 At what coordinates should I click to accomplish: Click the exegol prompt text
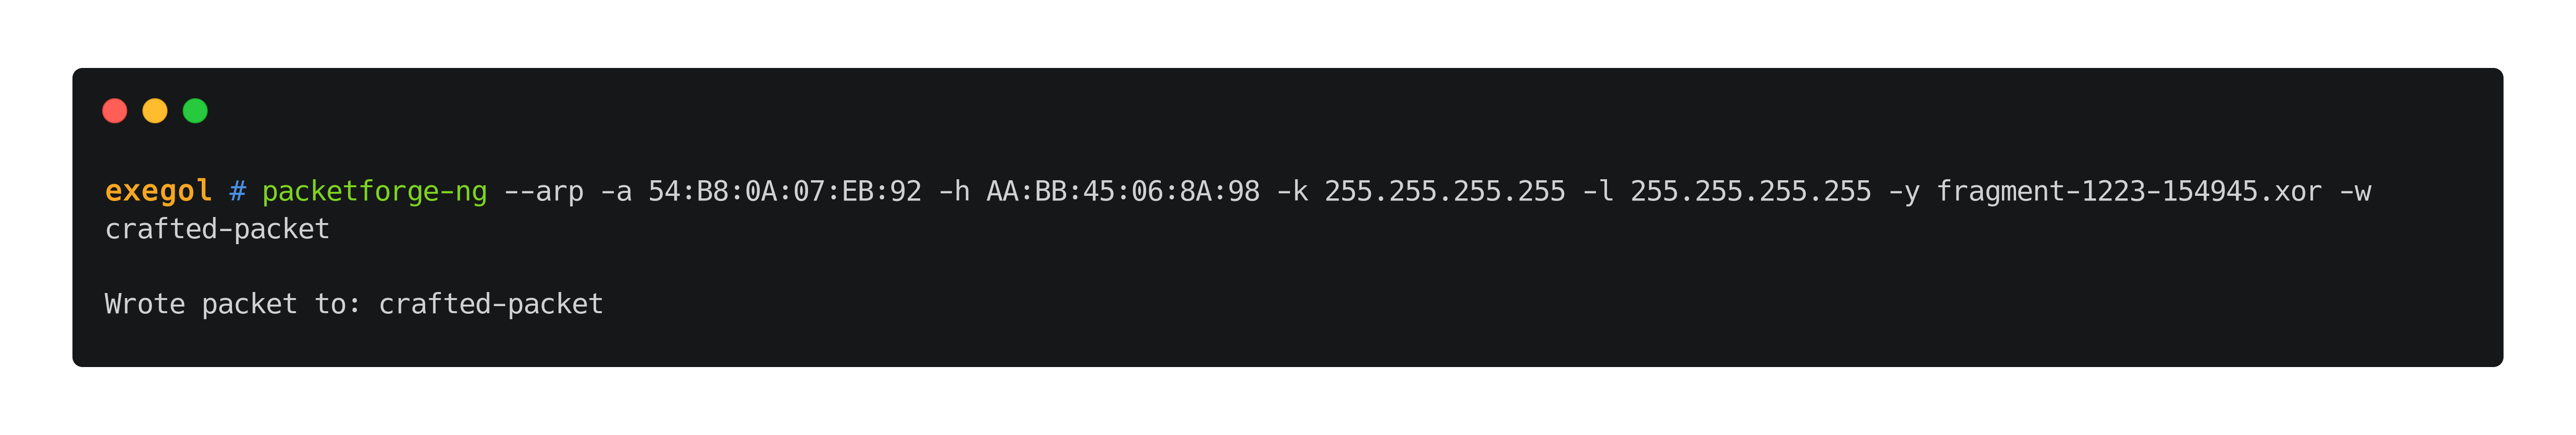158,191
